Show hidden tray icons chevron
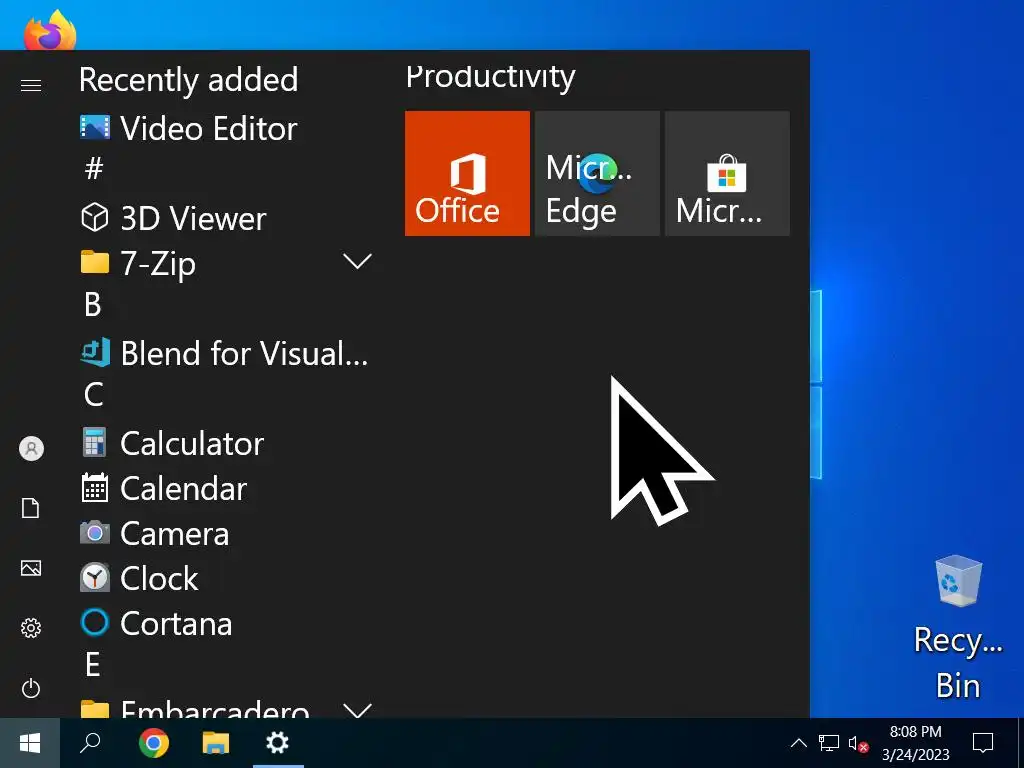Screen dimensions: 1024x768 pos(799,743)
